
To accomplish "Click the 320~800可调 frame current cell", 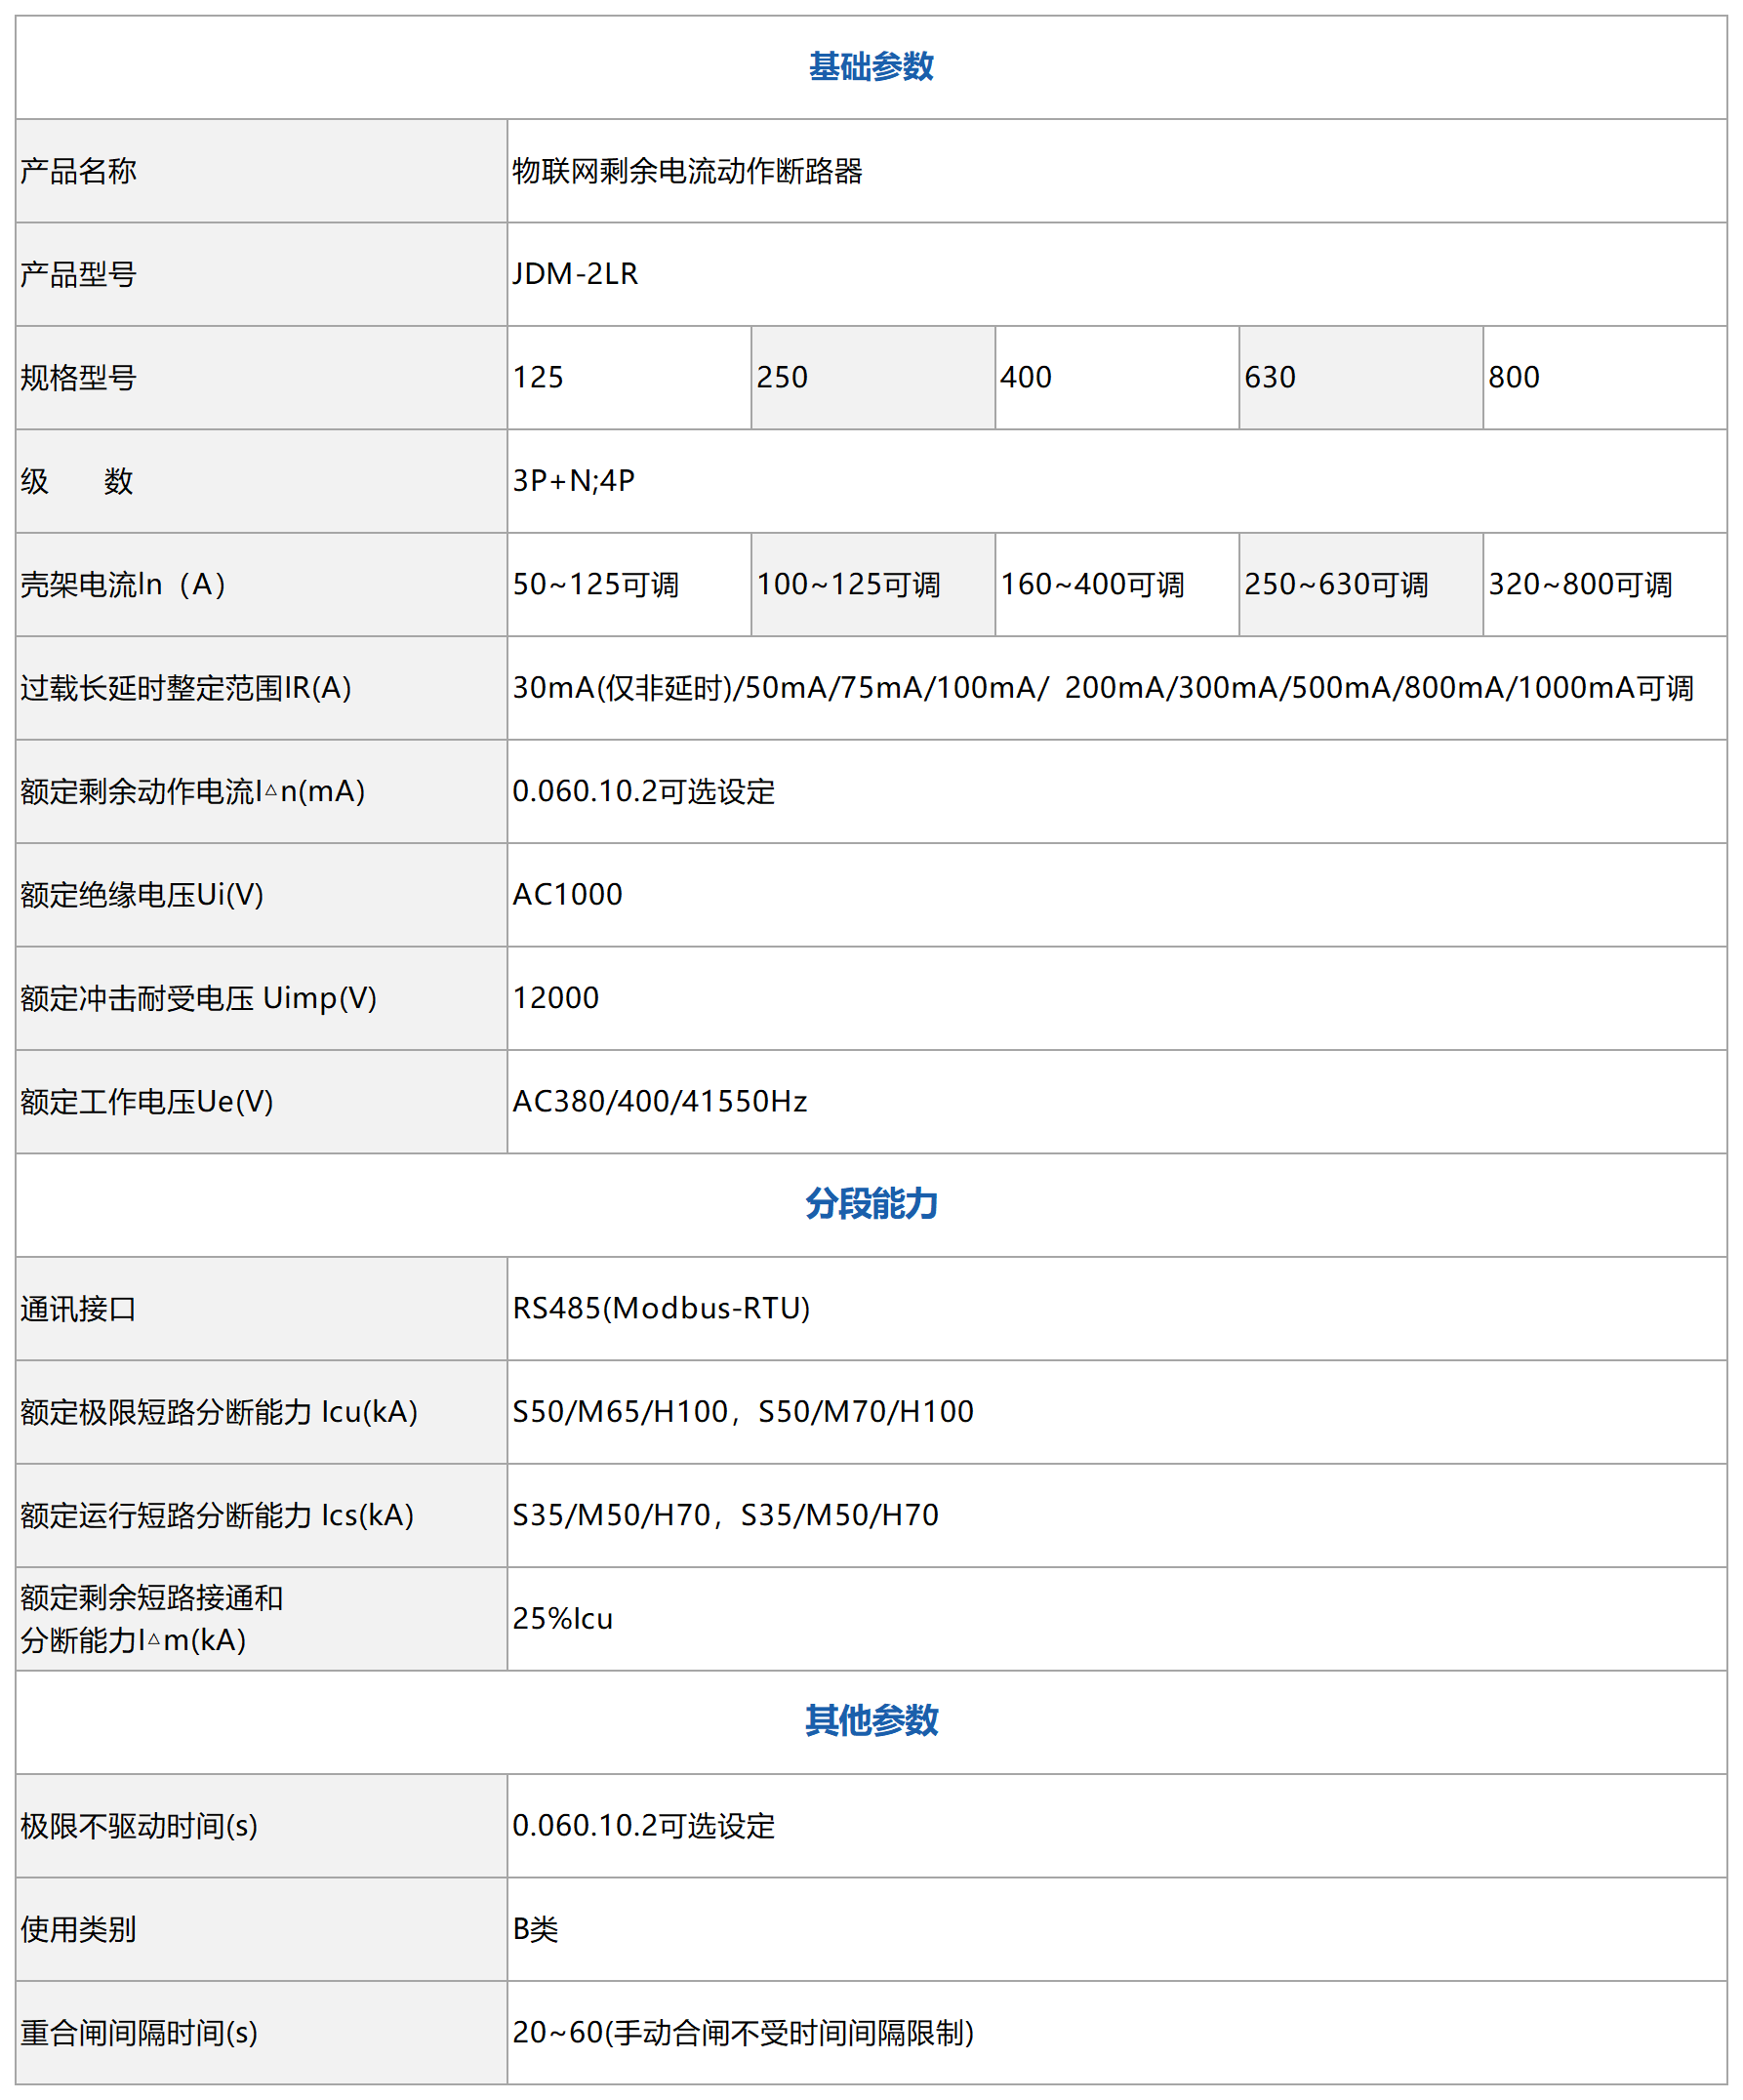I will pos(1580,585).
